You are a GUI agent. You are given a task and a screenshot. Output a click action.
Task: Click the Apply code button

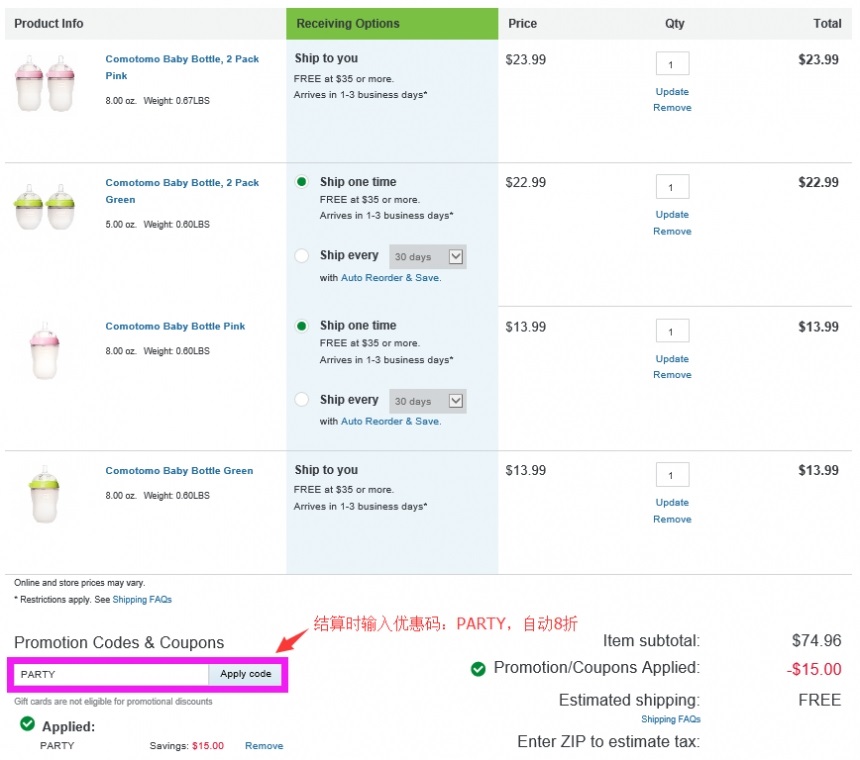[x=245, y=674]
